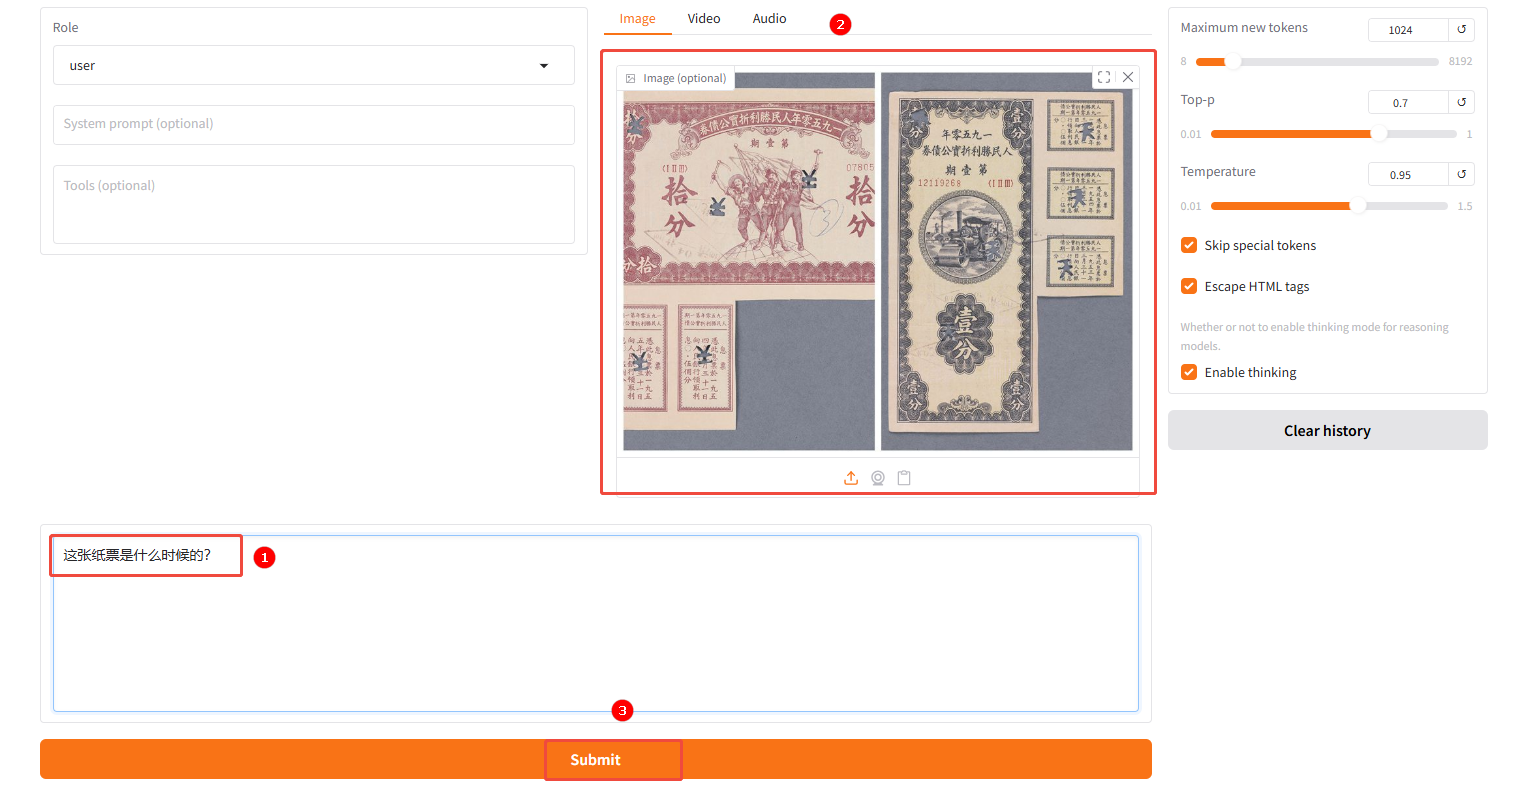Viewport: 1533px width, 788px height.
Task: Switch to the Audio tab
Action: [769, 19]
